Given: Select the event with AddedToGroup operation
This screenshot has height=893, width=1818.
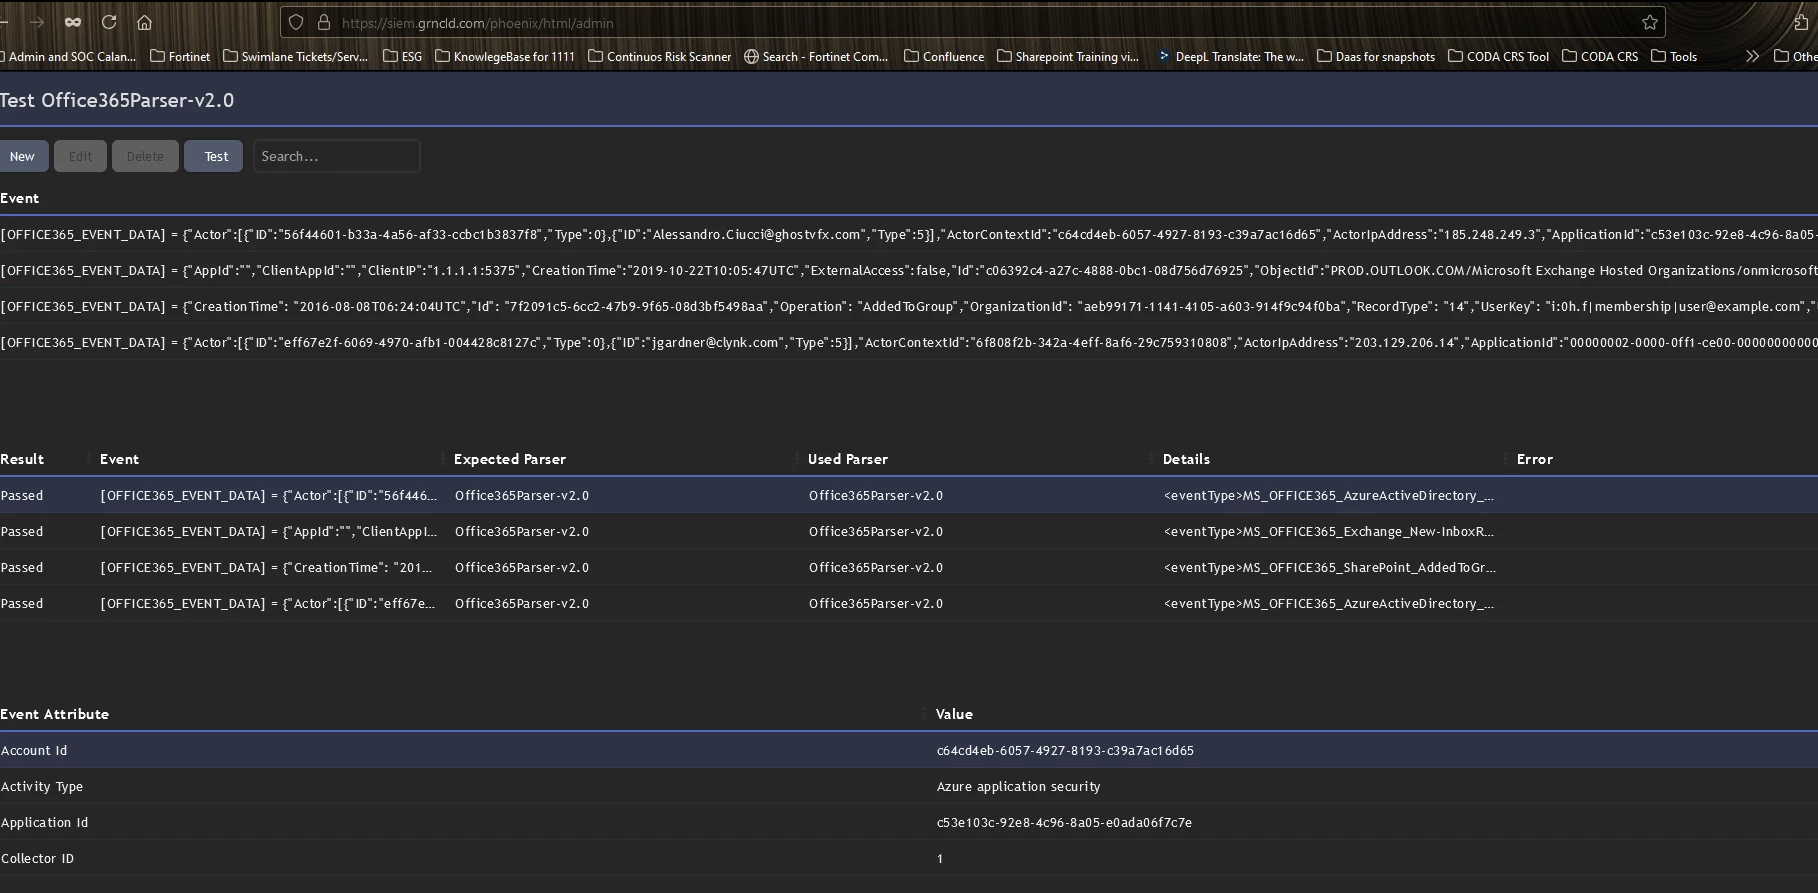Looking at the screenshot, I should (x=909, y=307).
